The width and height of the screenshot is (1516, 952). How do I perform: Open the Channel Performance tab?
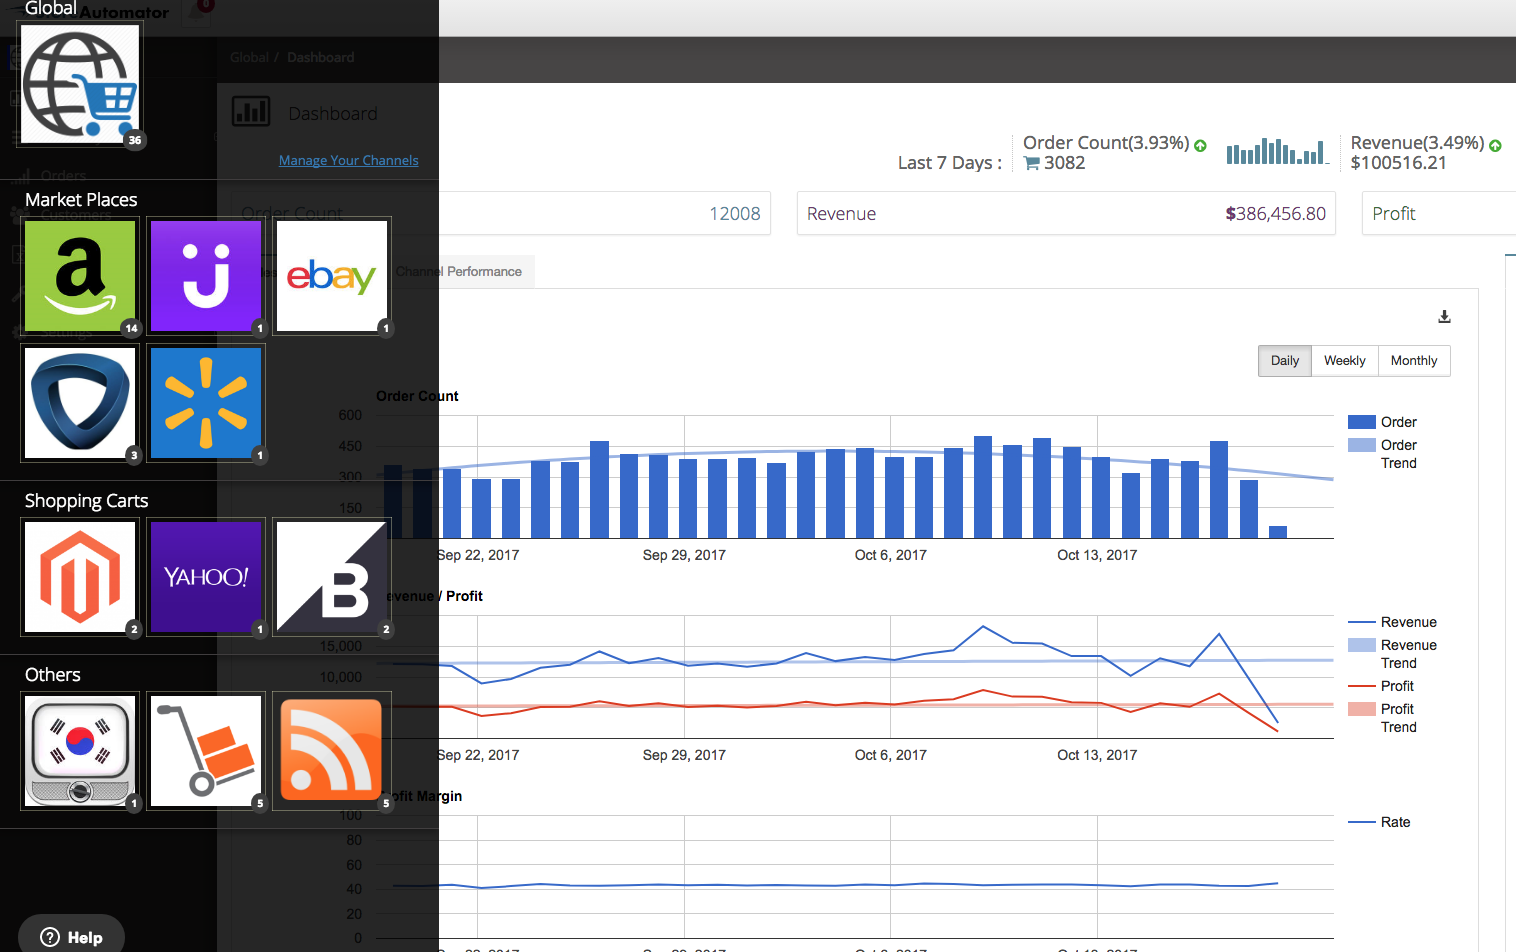(458, 271)
